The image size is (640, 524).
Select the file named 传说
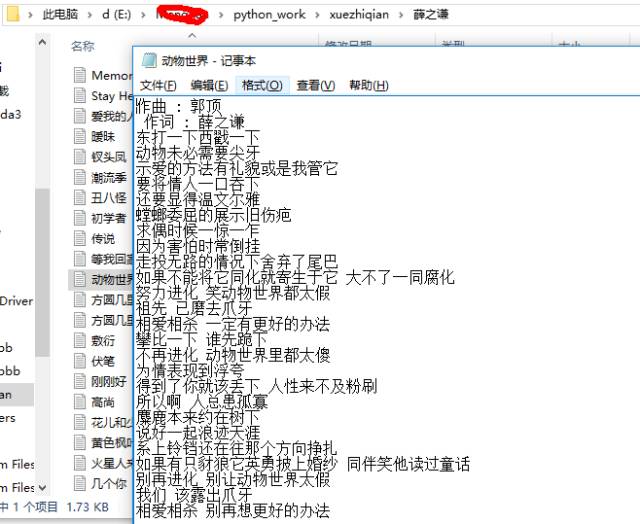point(103,238)
